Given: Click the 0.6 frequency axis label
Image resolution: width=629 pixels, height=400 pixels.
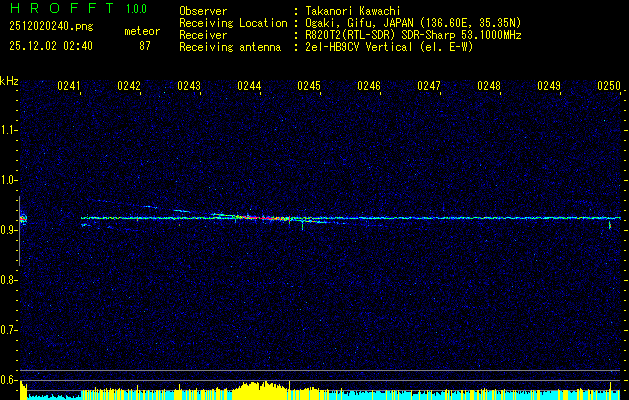Looking at the screenshot, I should (9, 380).
